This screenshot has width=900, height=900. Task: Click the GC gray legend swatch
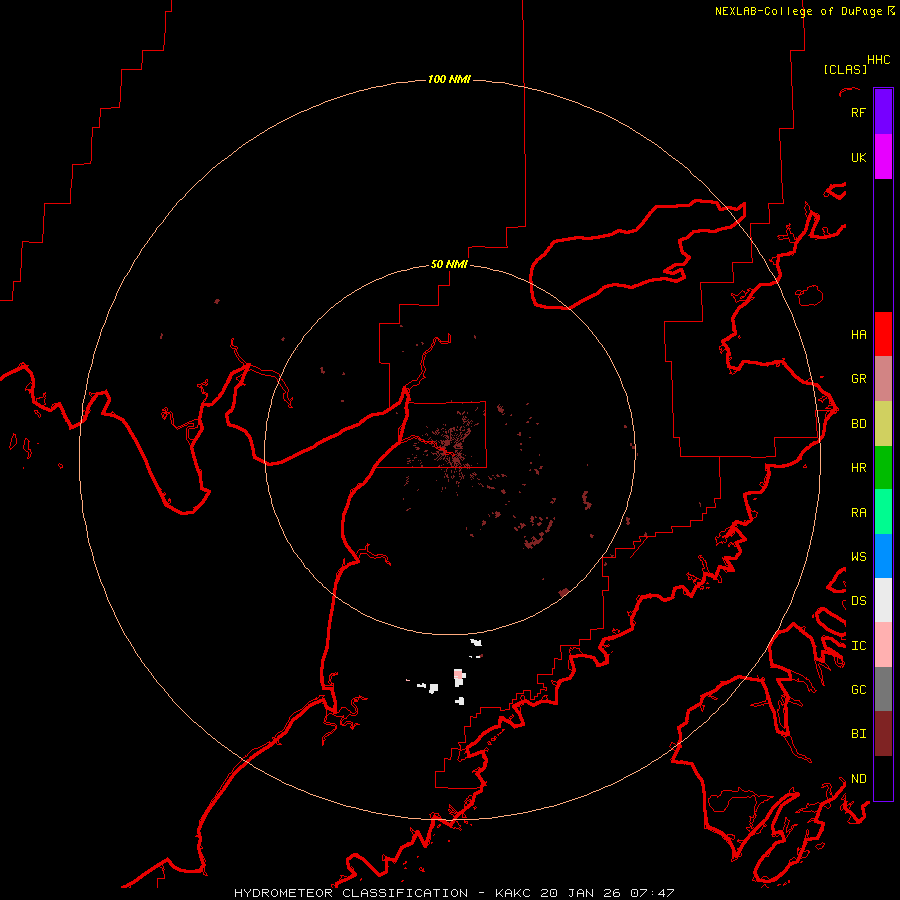(x=883, y=689)
